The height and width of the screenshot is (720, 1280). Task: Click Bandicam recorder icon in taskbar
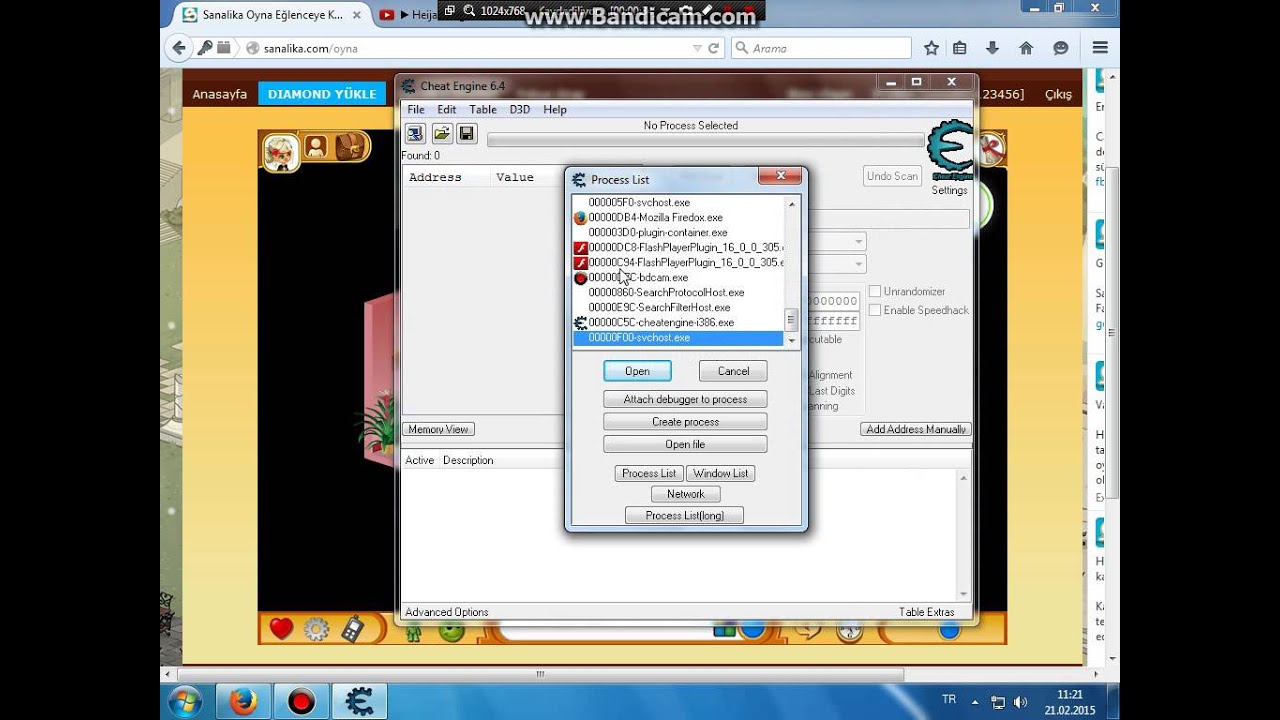tap(301, 701)
